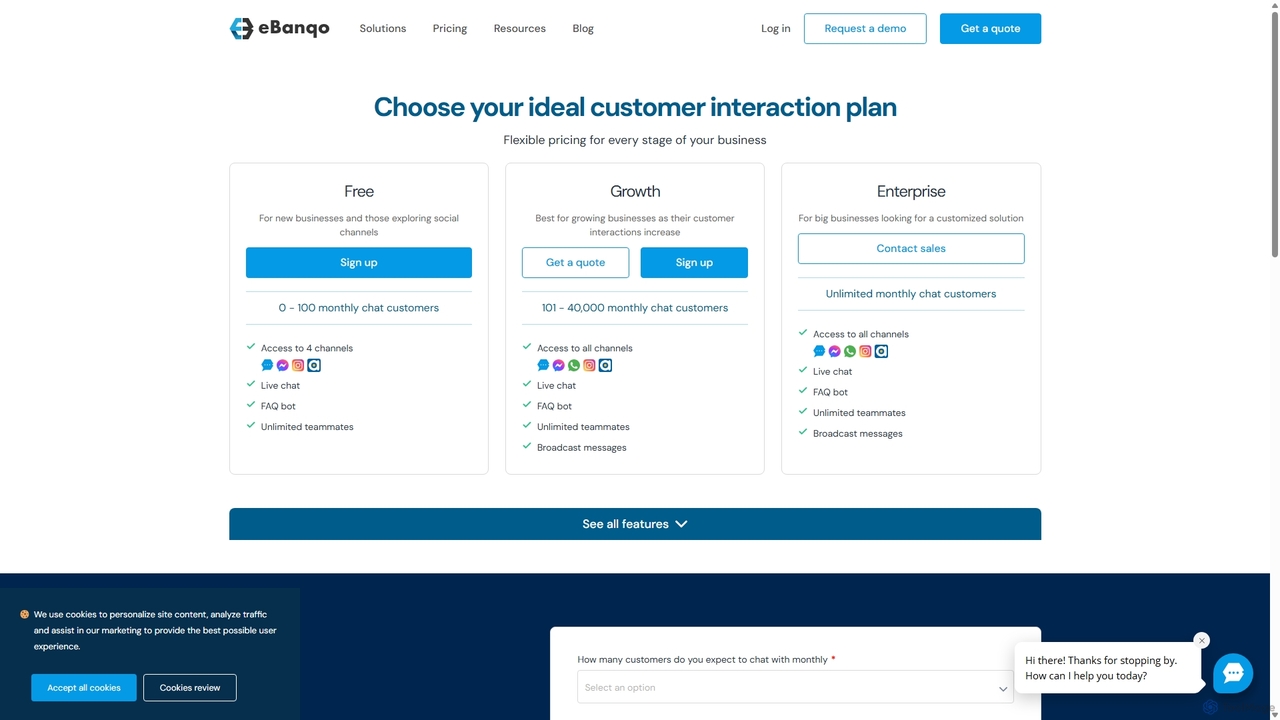Dismiss the chat greeting popup

(1202, 640)
